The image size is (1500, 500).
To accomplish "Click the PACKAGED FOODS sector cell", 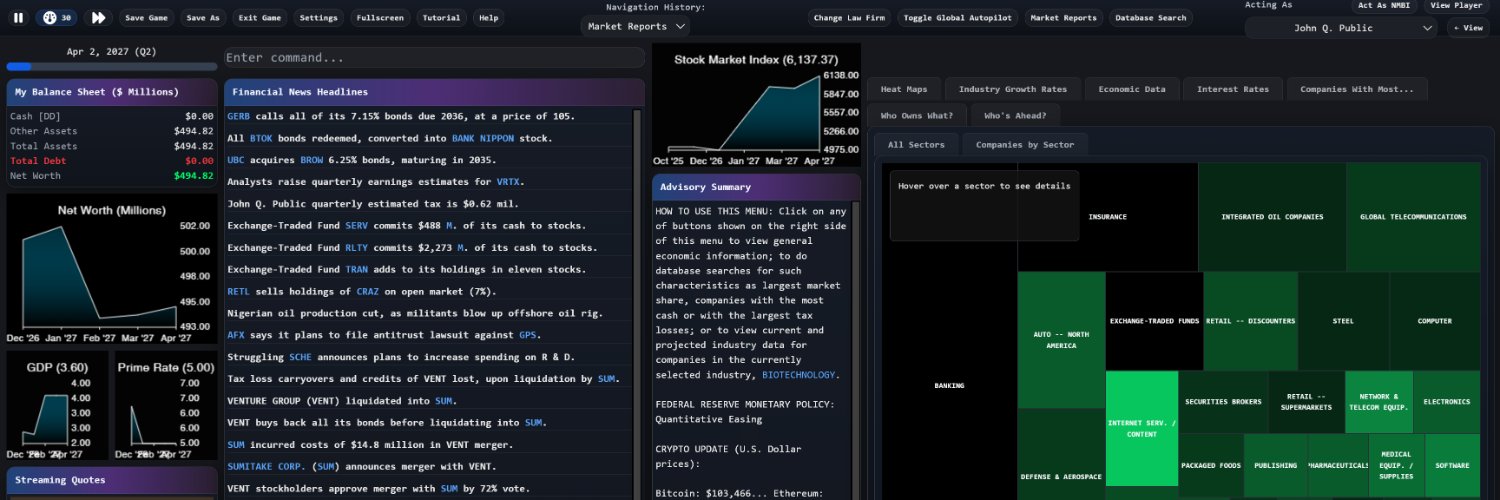I will [x=1210, y=466].
